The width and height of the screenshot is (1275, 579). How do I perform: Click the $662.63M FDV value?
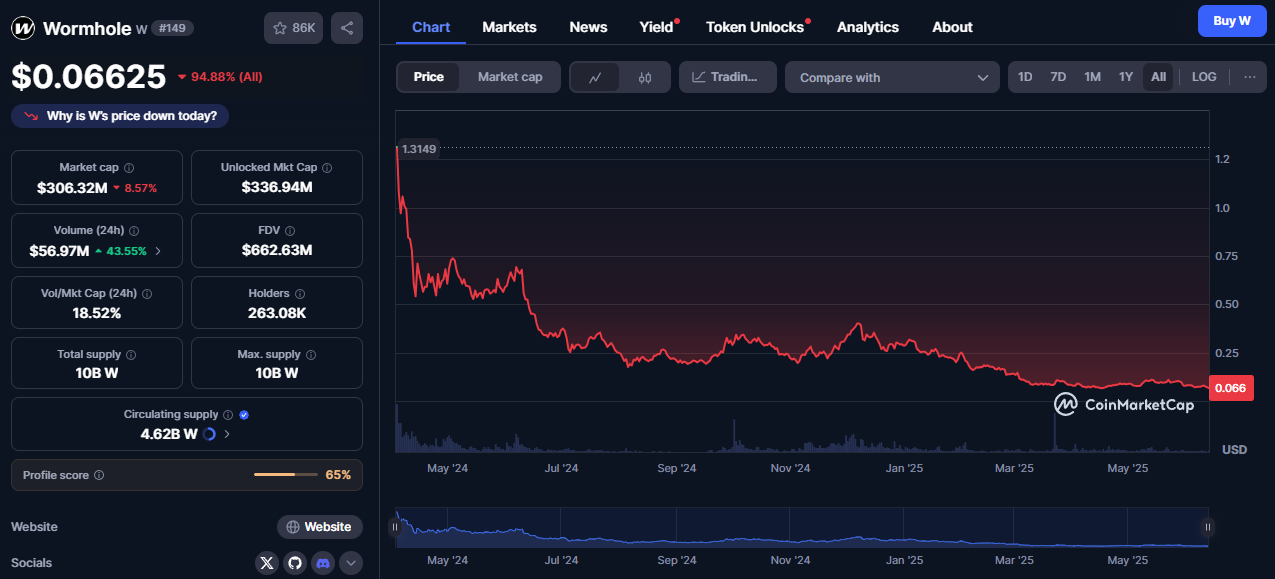(277, 250)
